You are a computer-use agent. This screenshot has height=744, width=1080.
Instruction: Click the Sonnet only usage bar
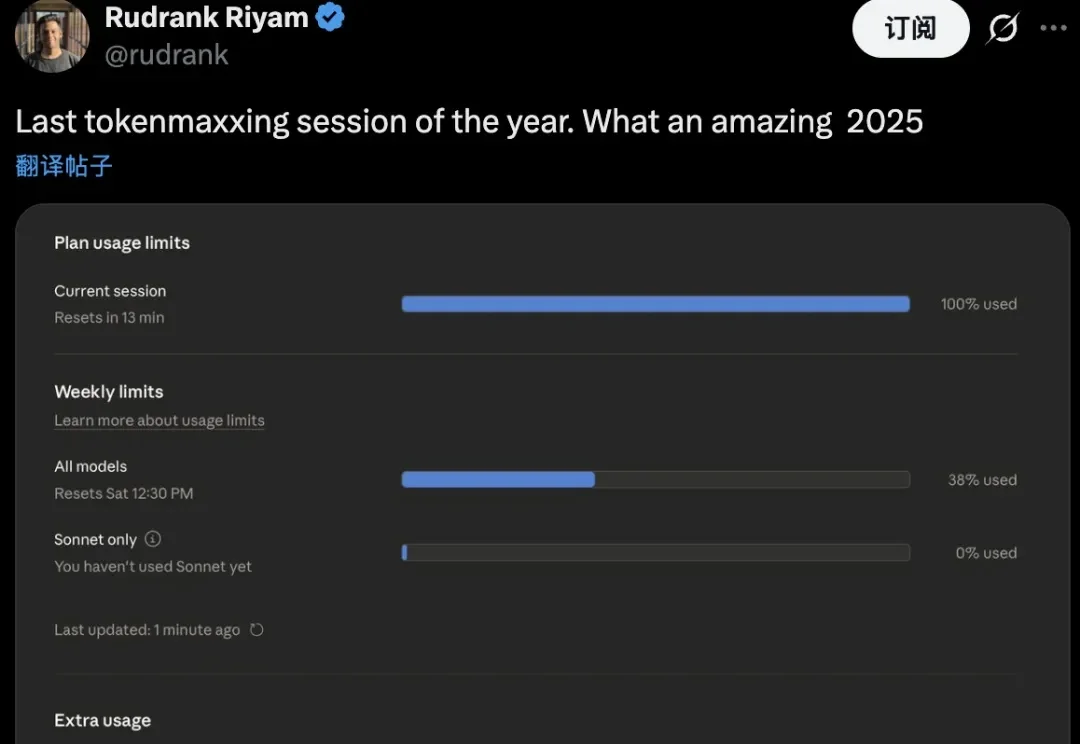click(655, 553)
